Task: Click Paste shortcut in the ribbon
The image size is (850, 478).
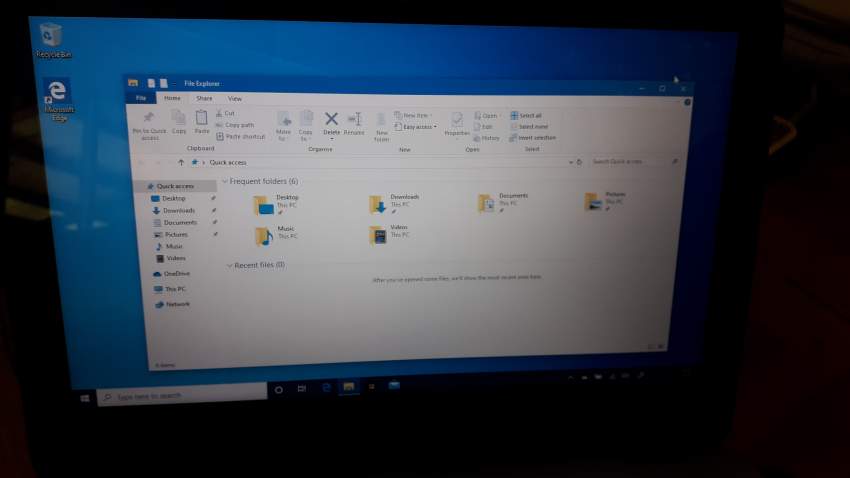Action: click(x=241, y=137)
